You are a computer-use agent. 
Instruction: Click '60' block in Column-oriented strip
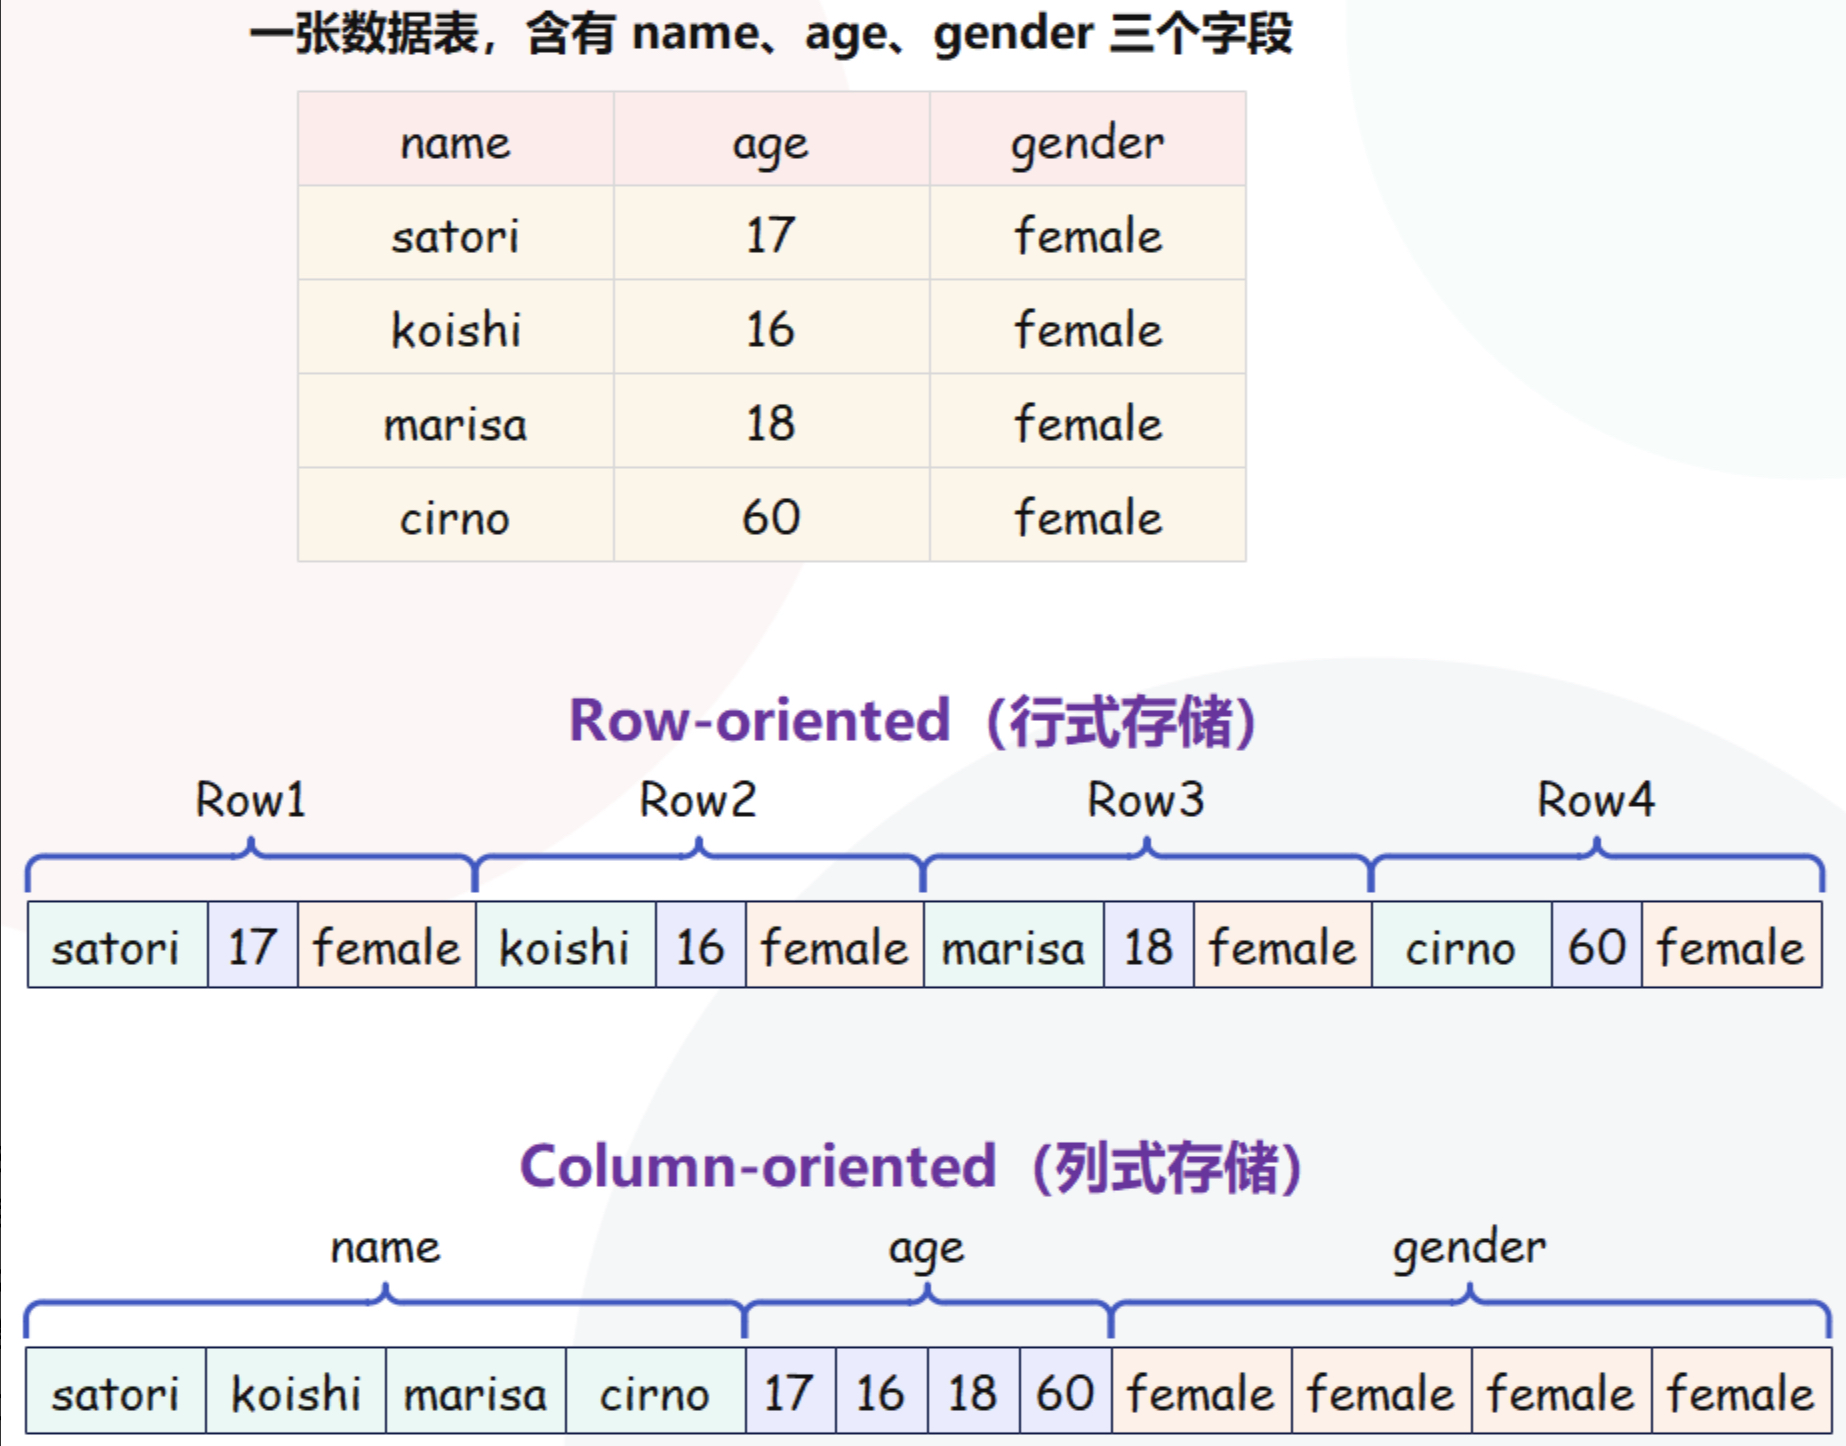pyautogui.click(x=1066, y=1391)
